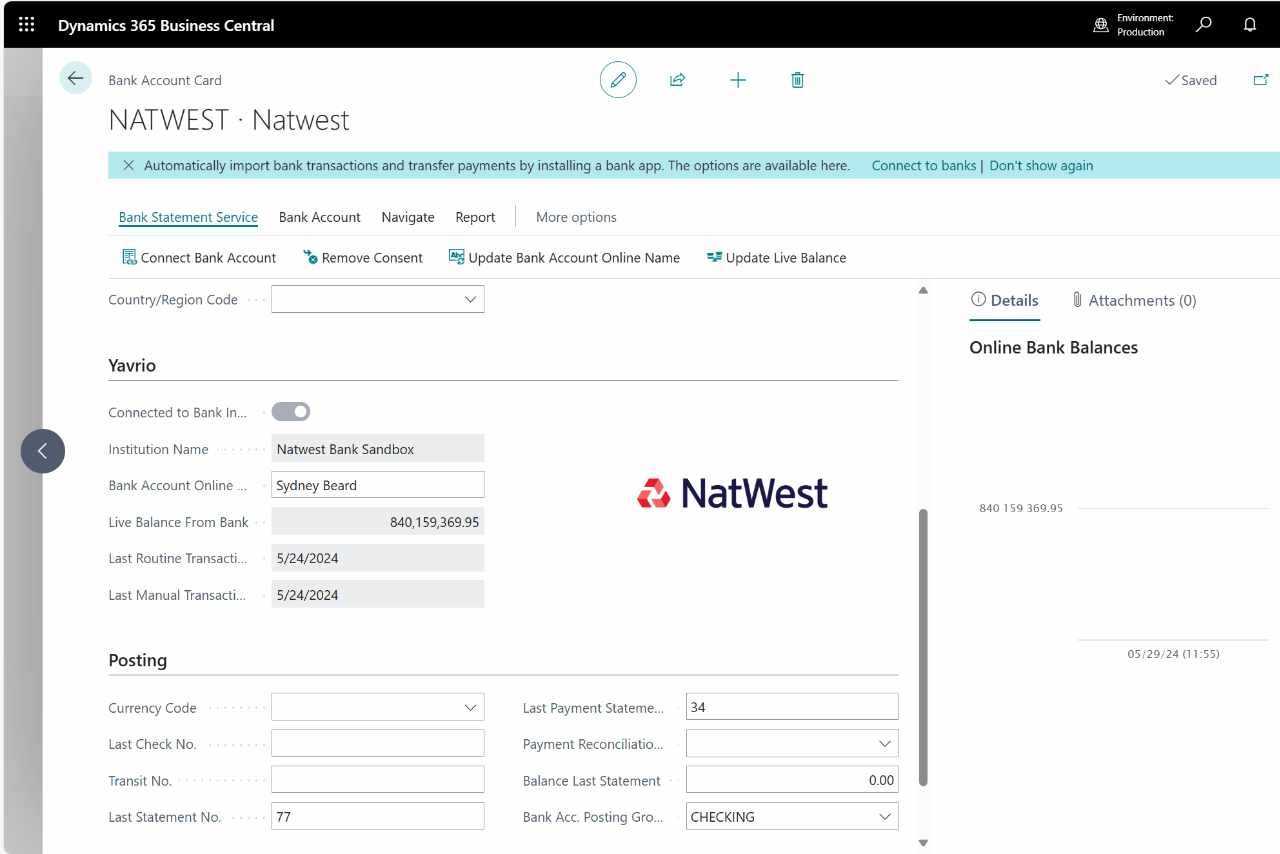1280x854 pixels.
Task: Click Balance Last Statement field
Action: point(792,780)
